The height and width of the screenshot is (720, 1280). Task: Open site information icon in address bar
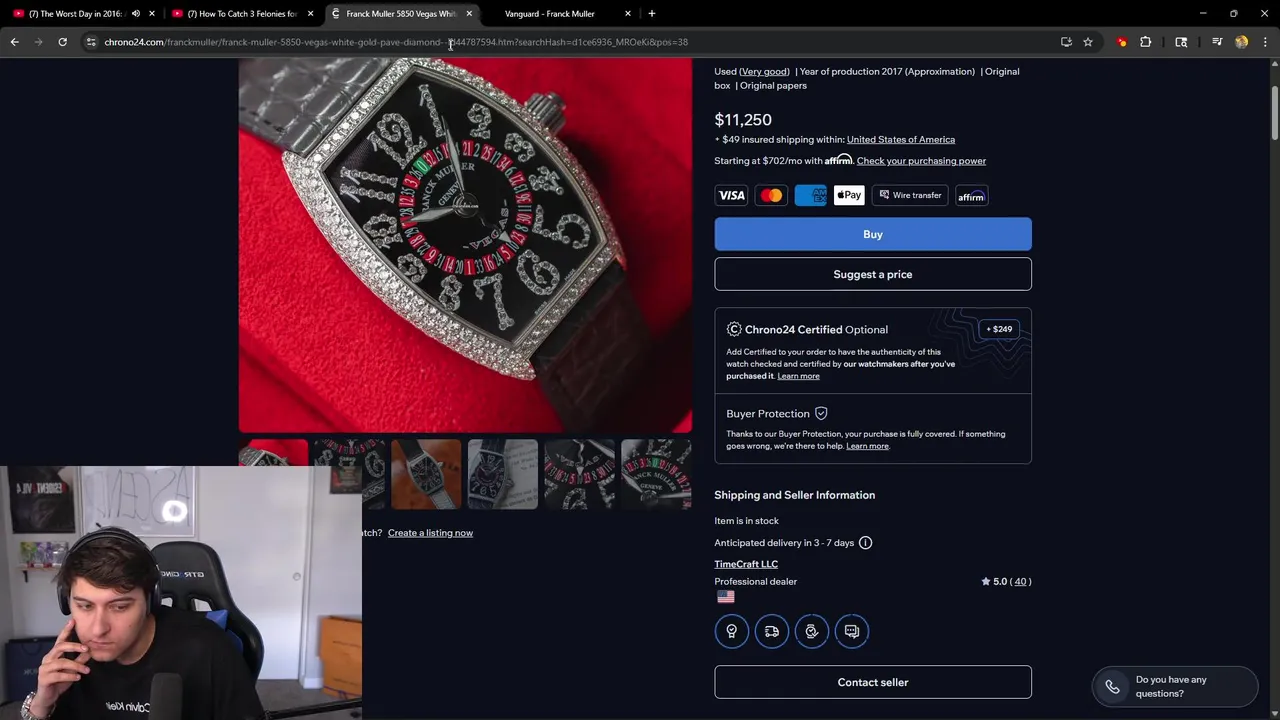(91, 42)
